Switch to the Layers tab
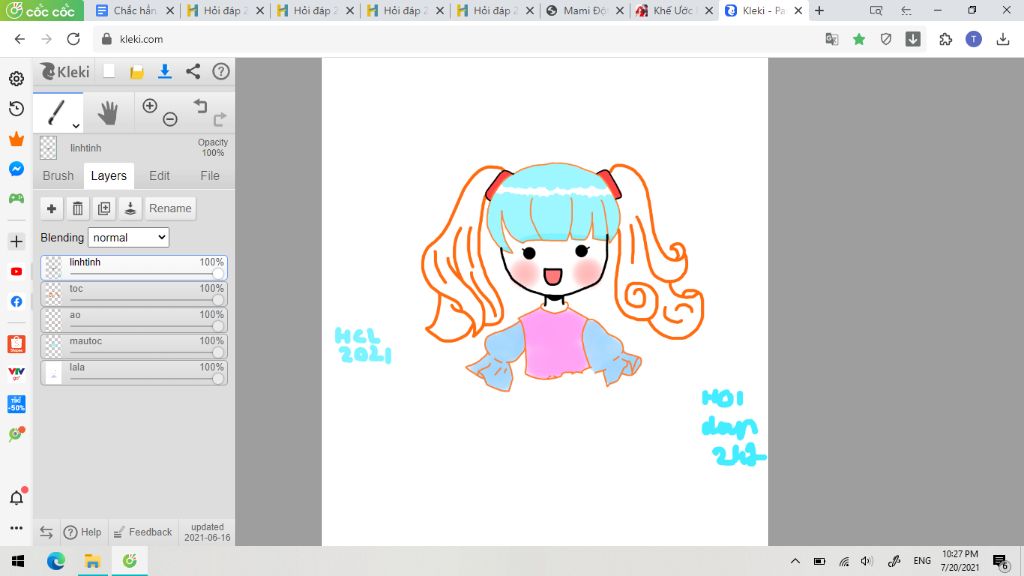Screen dimensions: 1024x576 pos(108,176)
